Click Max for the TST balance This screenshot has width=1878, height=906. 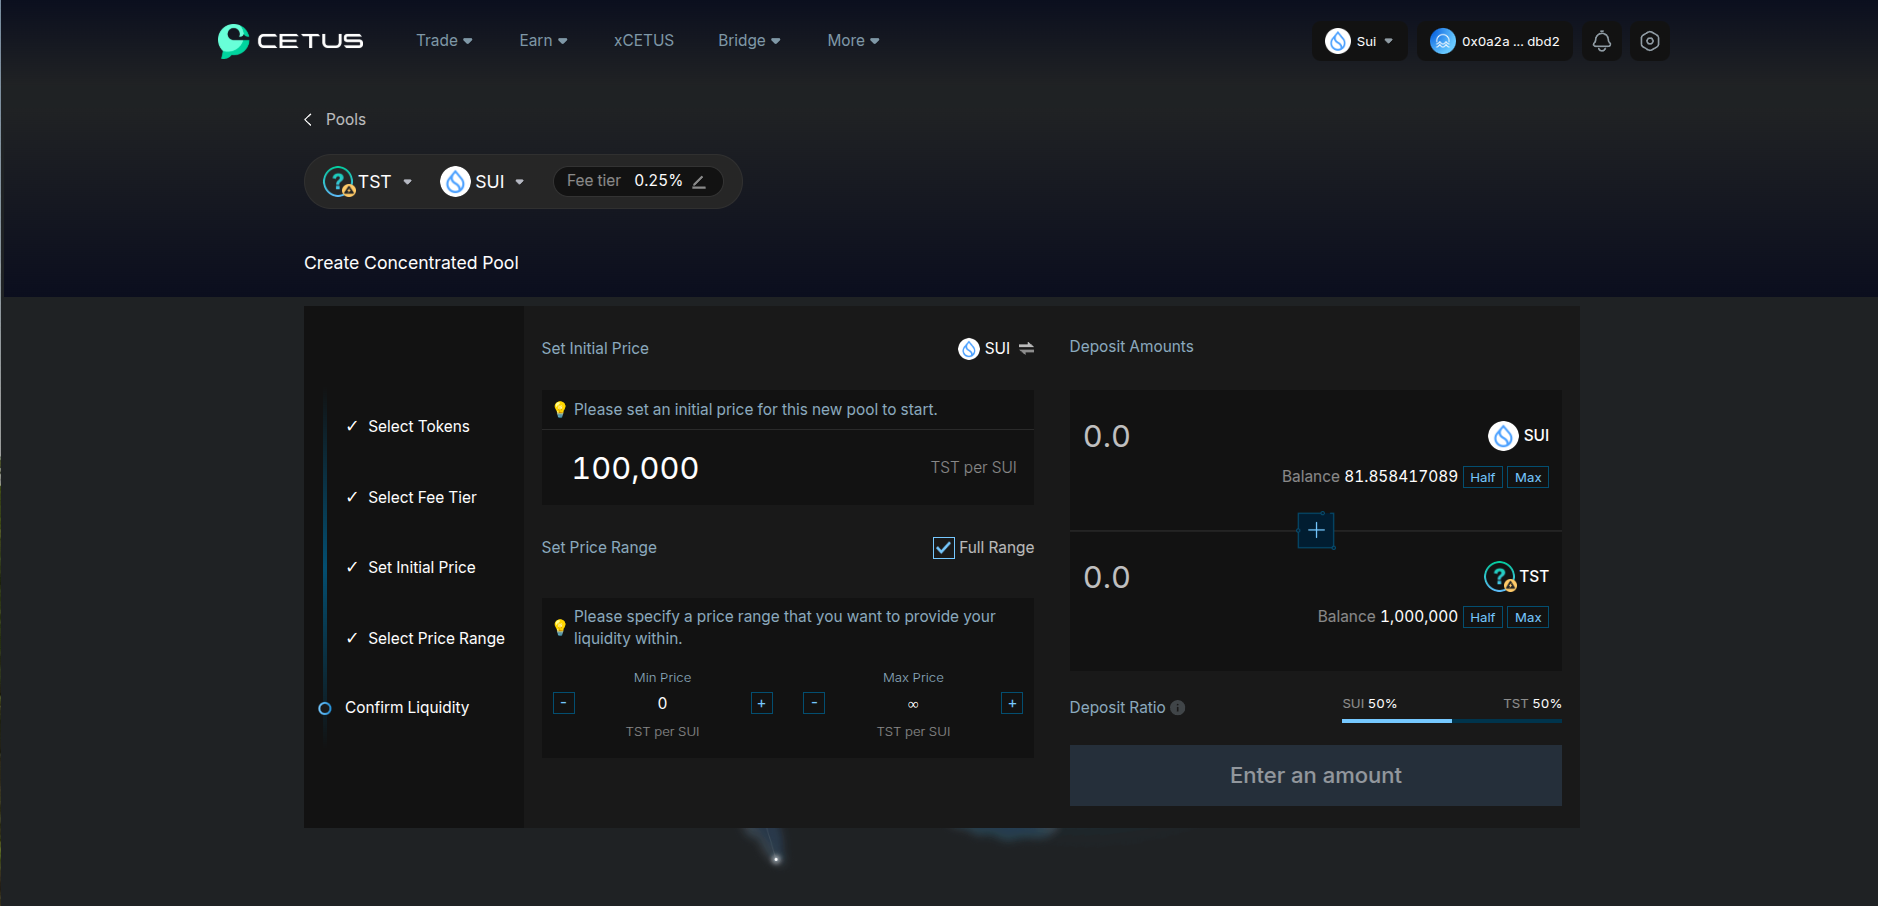click(1528, 618)
